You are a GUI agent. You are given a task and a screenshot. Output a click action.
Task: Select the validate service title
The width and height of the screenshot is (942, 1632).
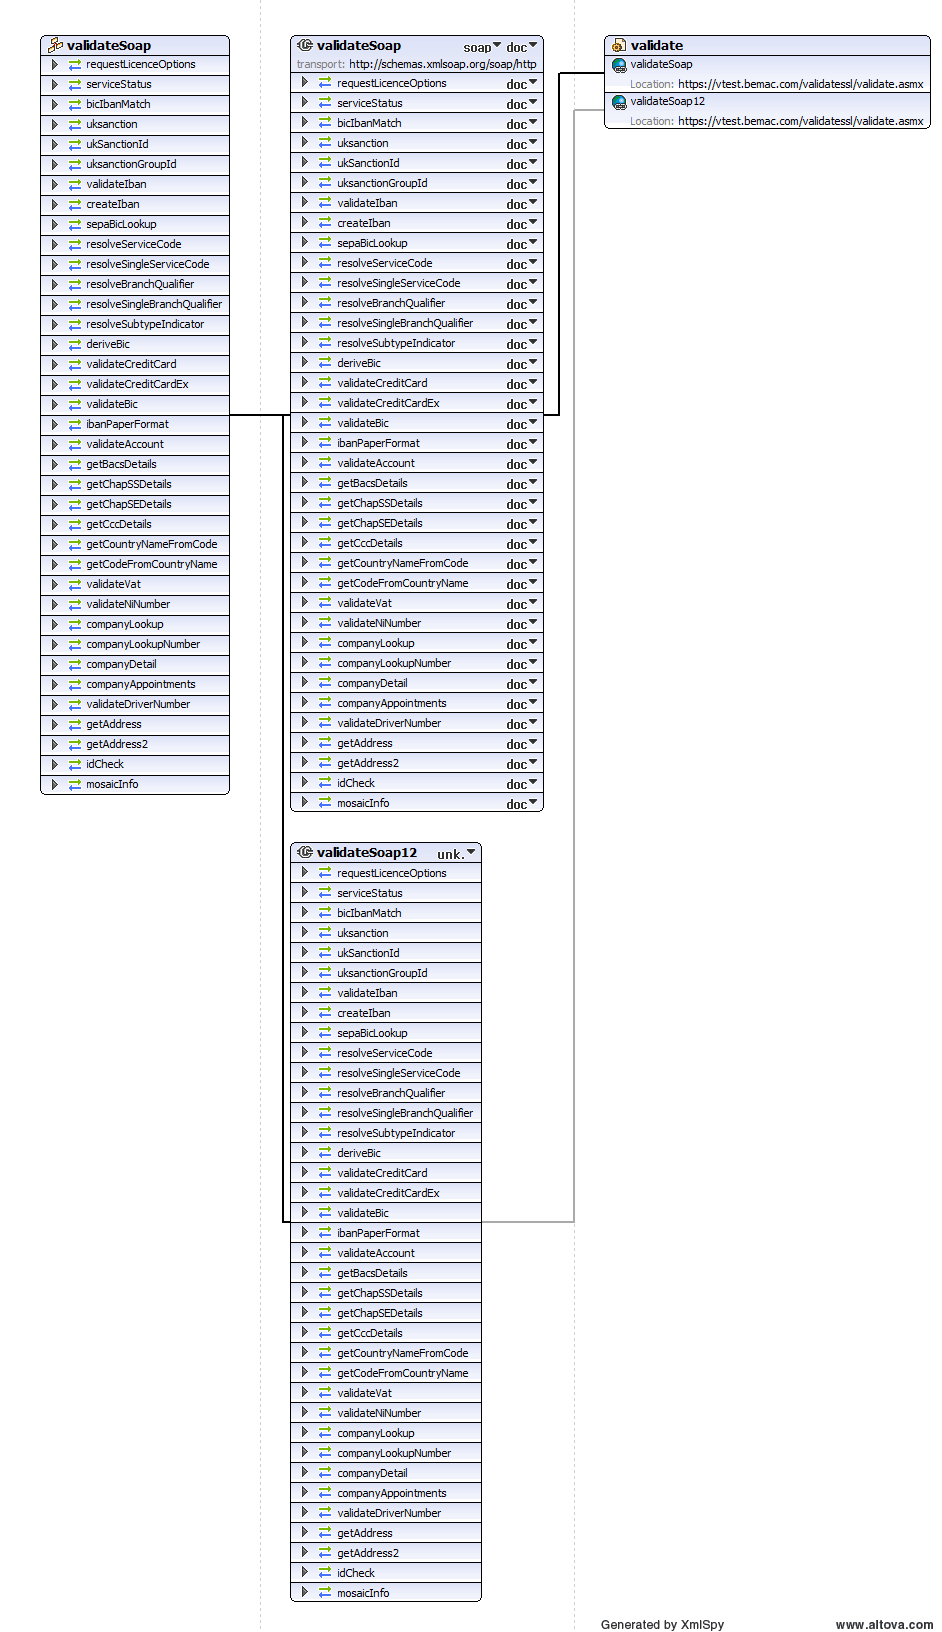(x=657, y=45)
